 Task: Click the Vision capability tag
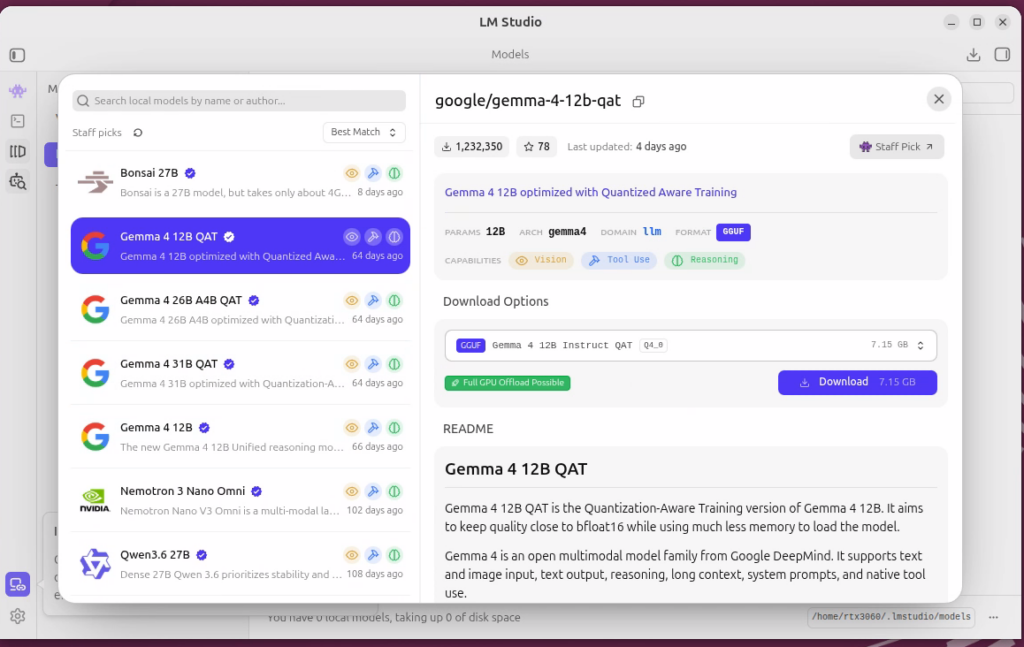point(541,260)
